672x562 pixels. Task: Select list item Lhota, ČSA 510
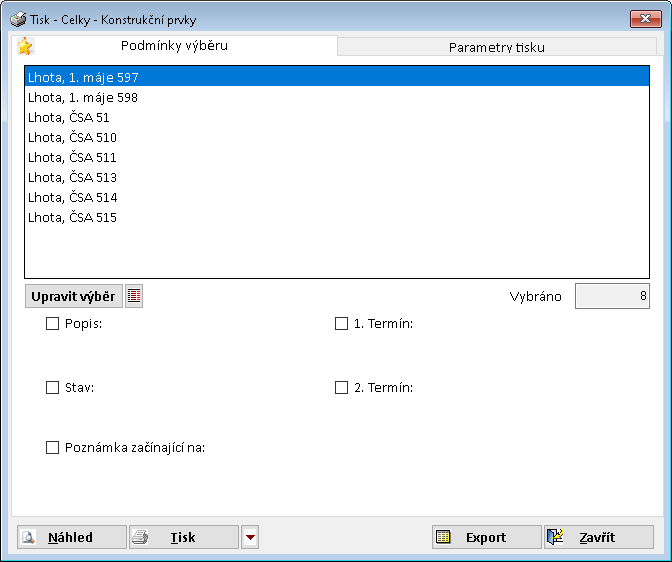tap(72, 138)
